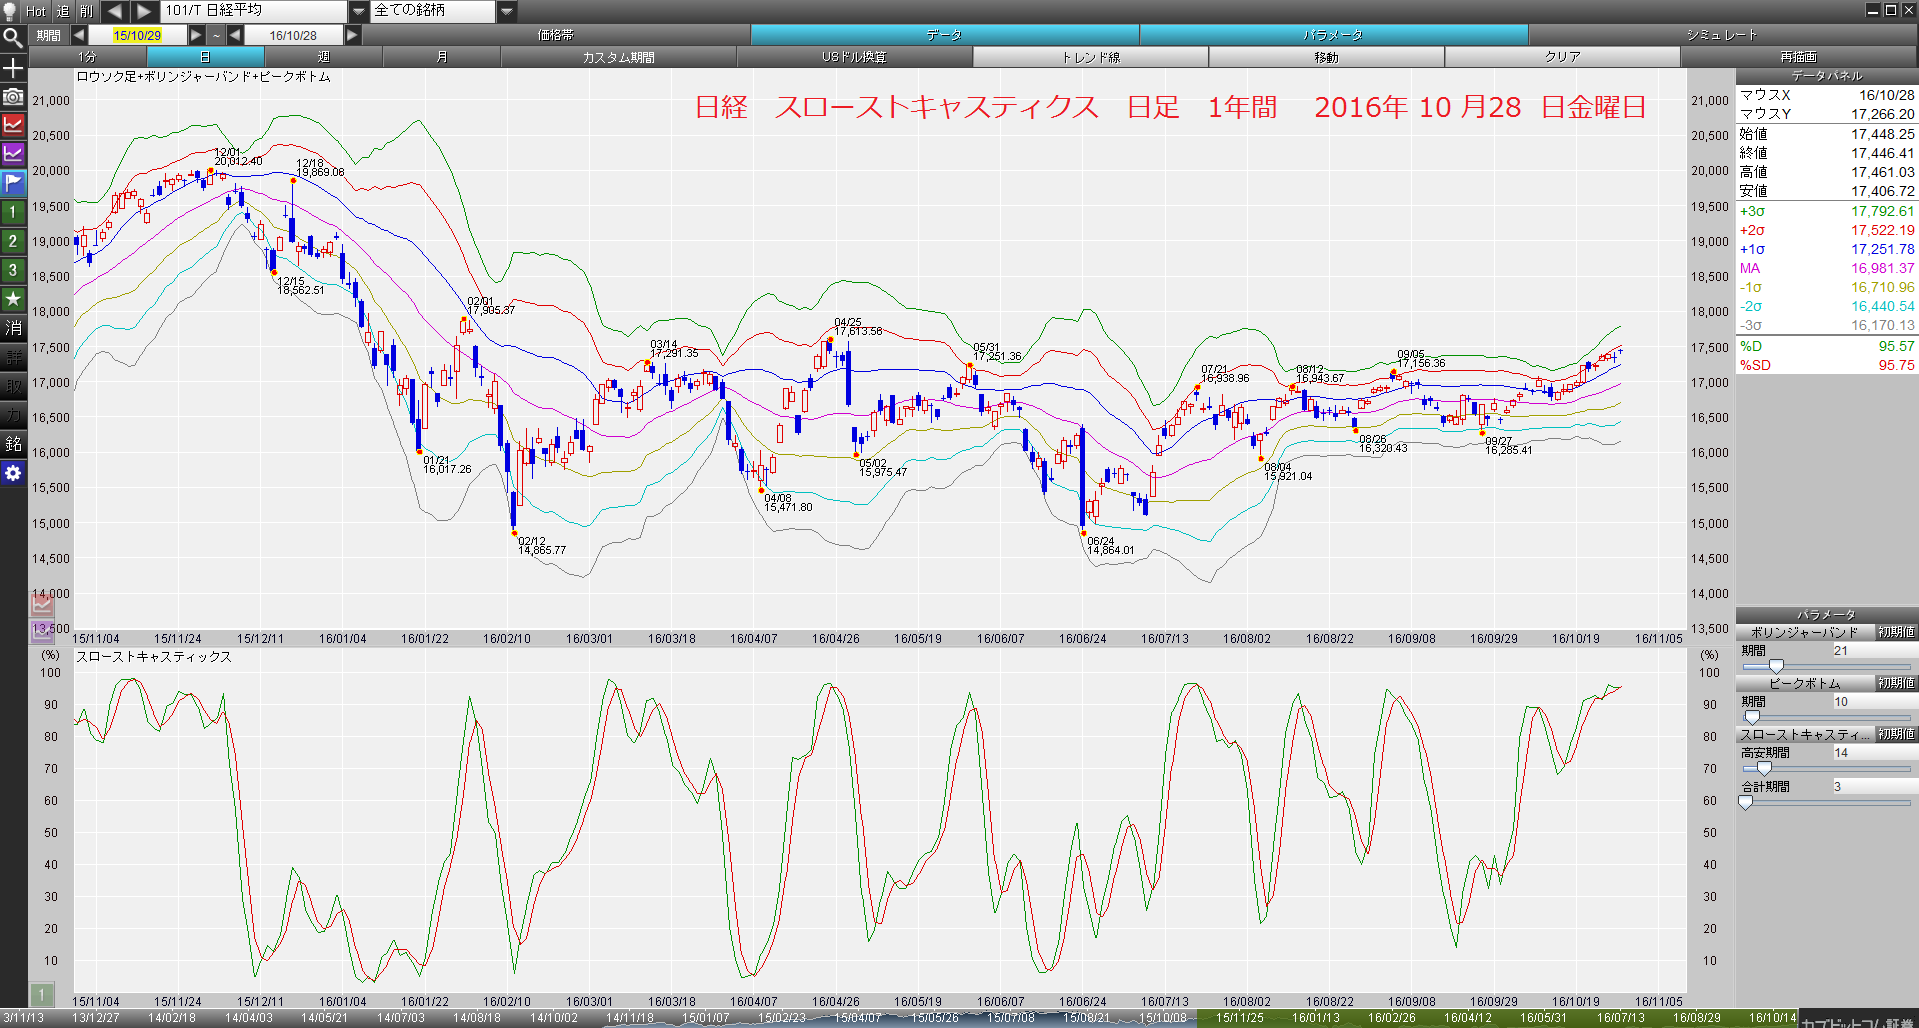Select green preset button 1
The height and width of the screenshot is (1028, 1919).
point(13,212)
